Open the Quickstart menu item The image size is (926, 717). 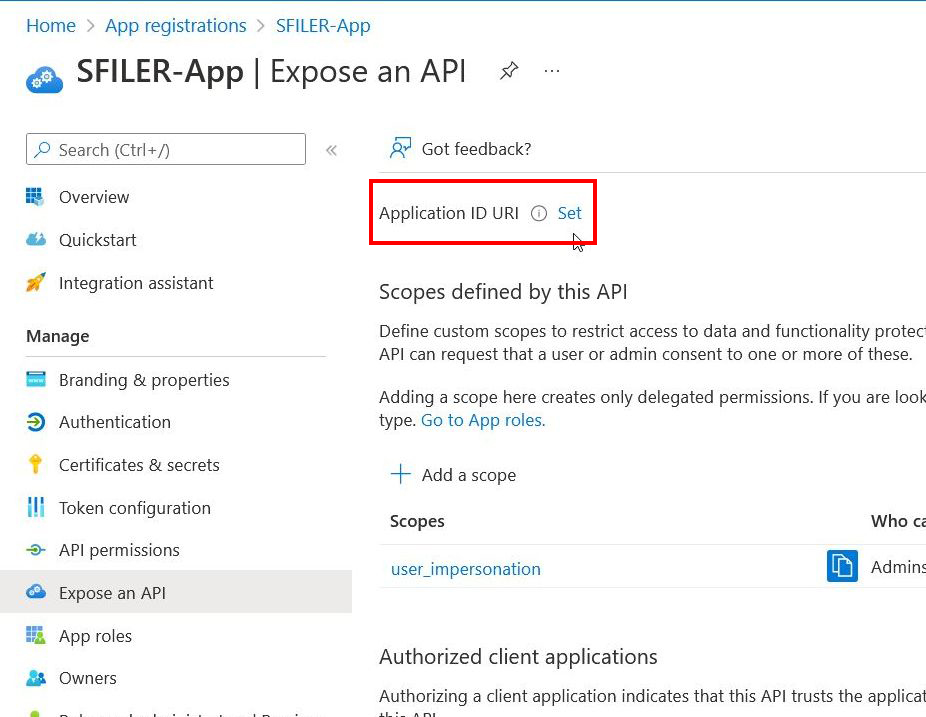[x=97, y=240]
